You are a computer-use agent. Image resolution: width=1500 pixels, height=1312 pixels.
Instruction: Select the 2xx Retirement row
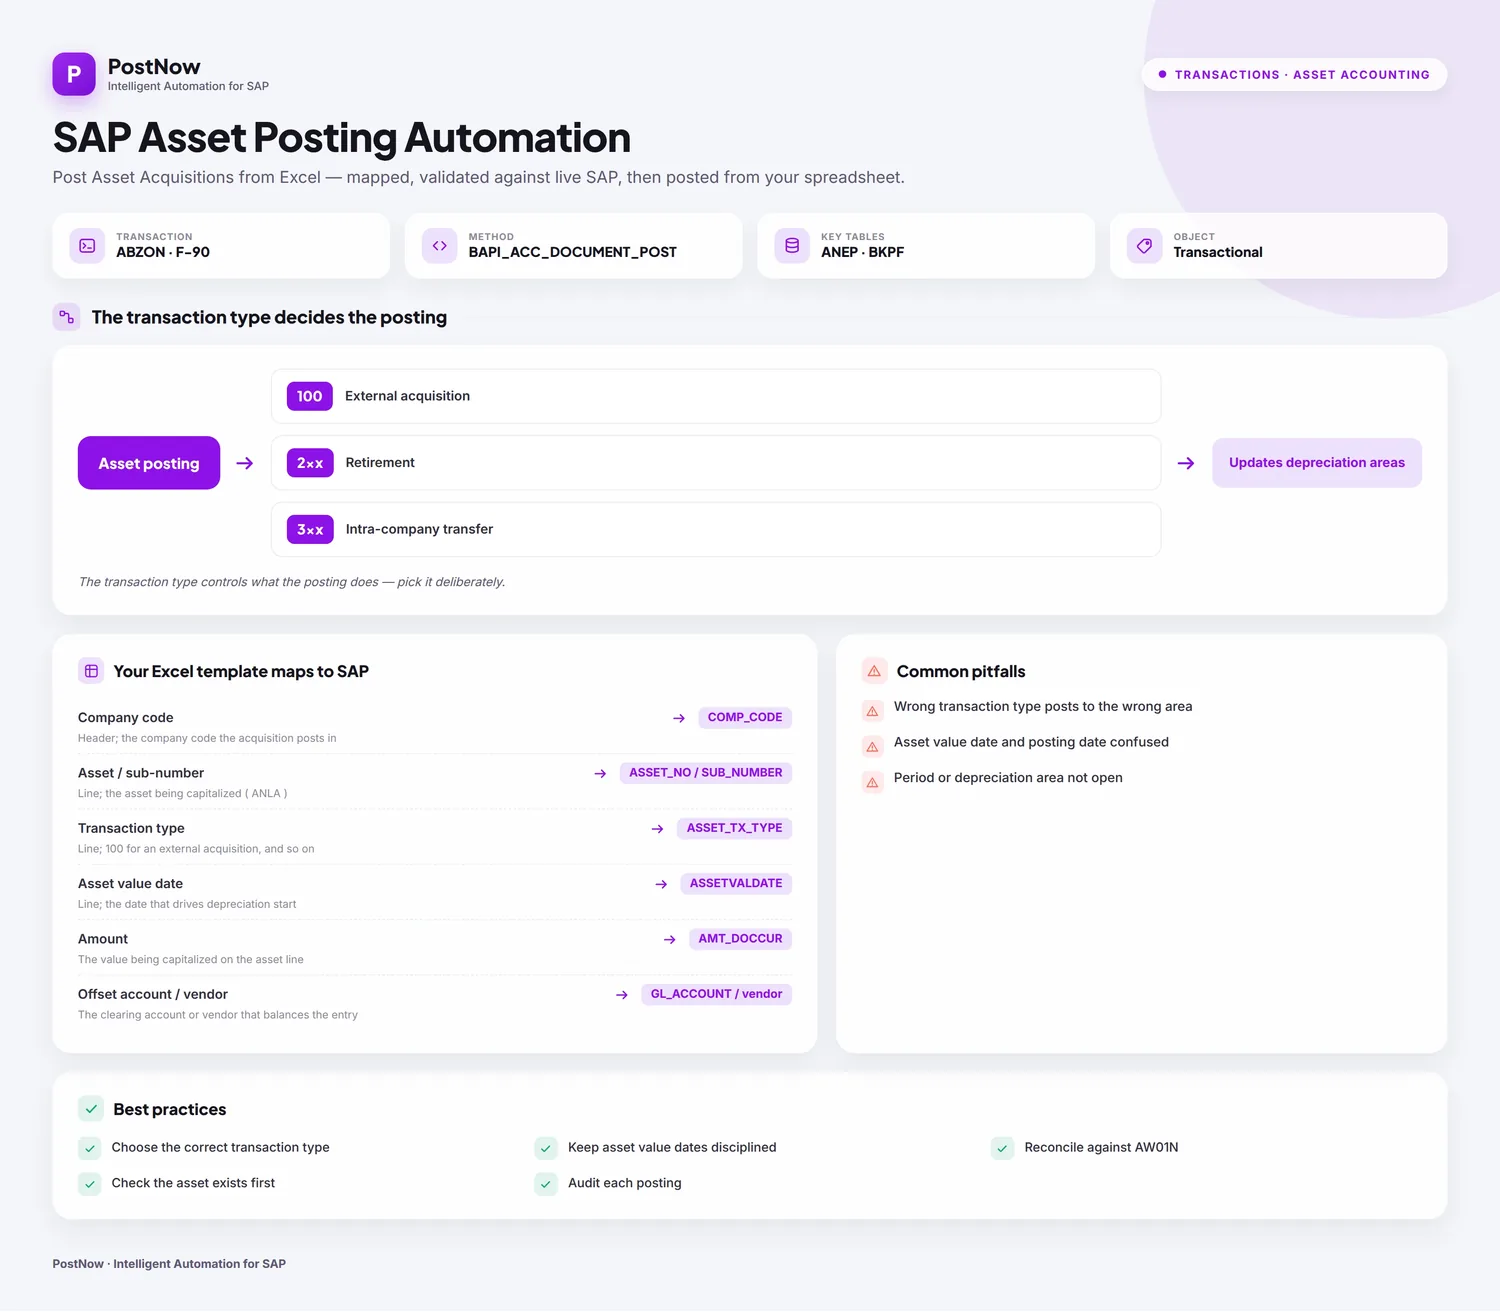[716, 463]
